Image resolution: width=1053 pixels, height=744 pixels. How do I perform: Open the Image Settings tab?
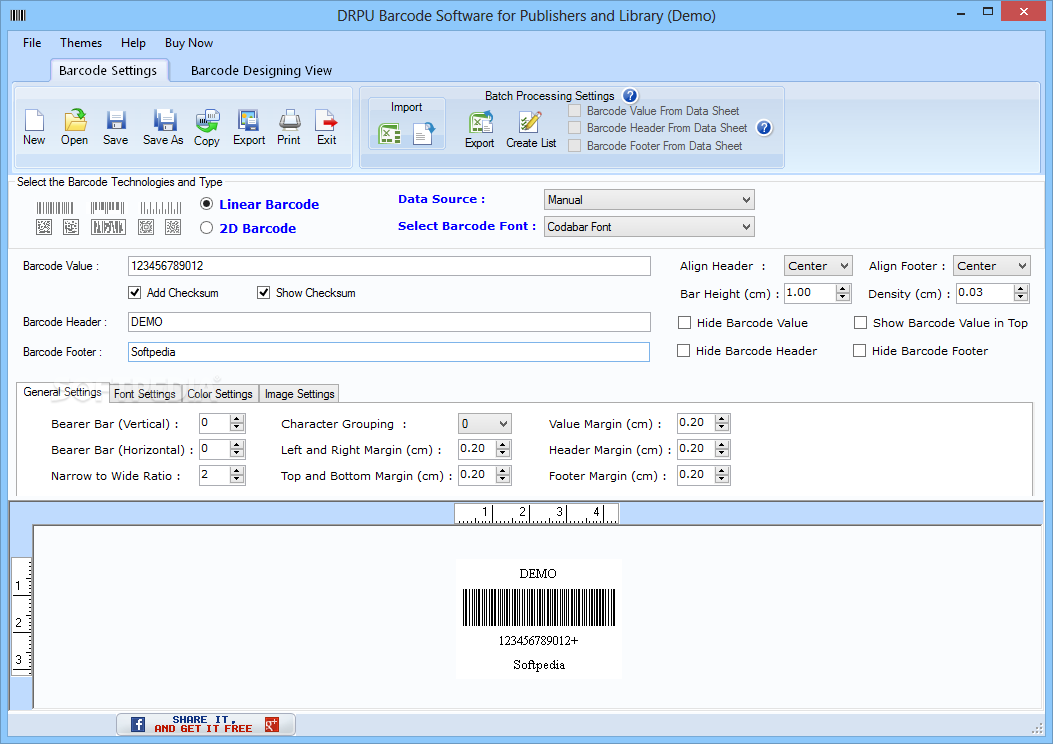(x=300, y=394)
